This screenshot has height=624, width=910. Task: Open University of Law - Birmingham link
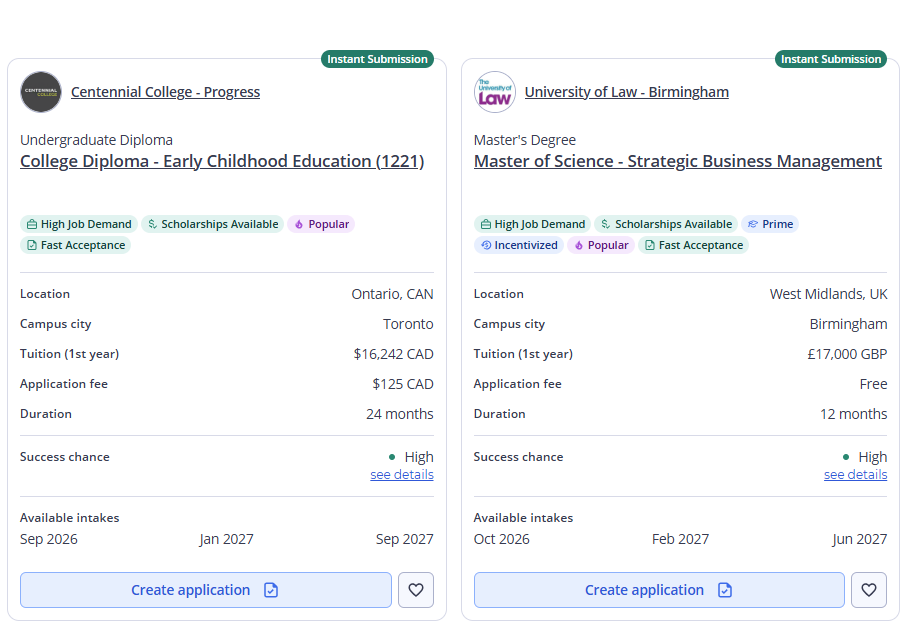coord(627,92)
